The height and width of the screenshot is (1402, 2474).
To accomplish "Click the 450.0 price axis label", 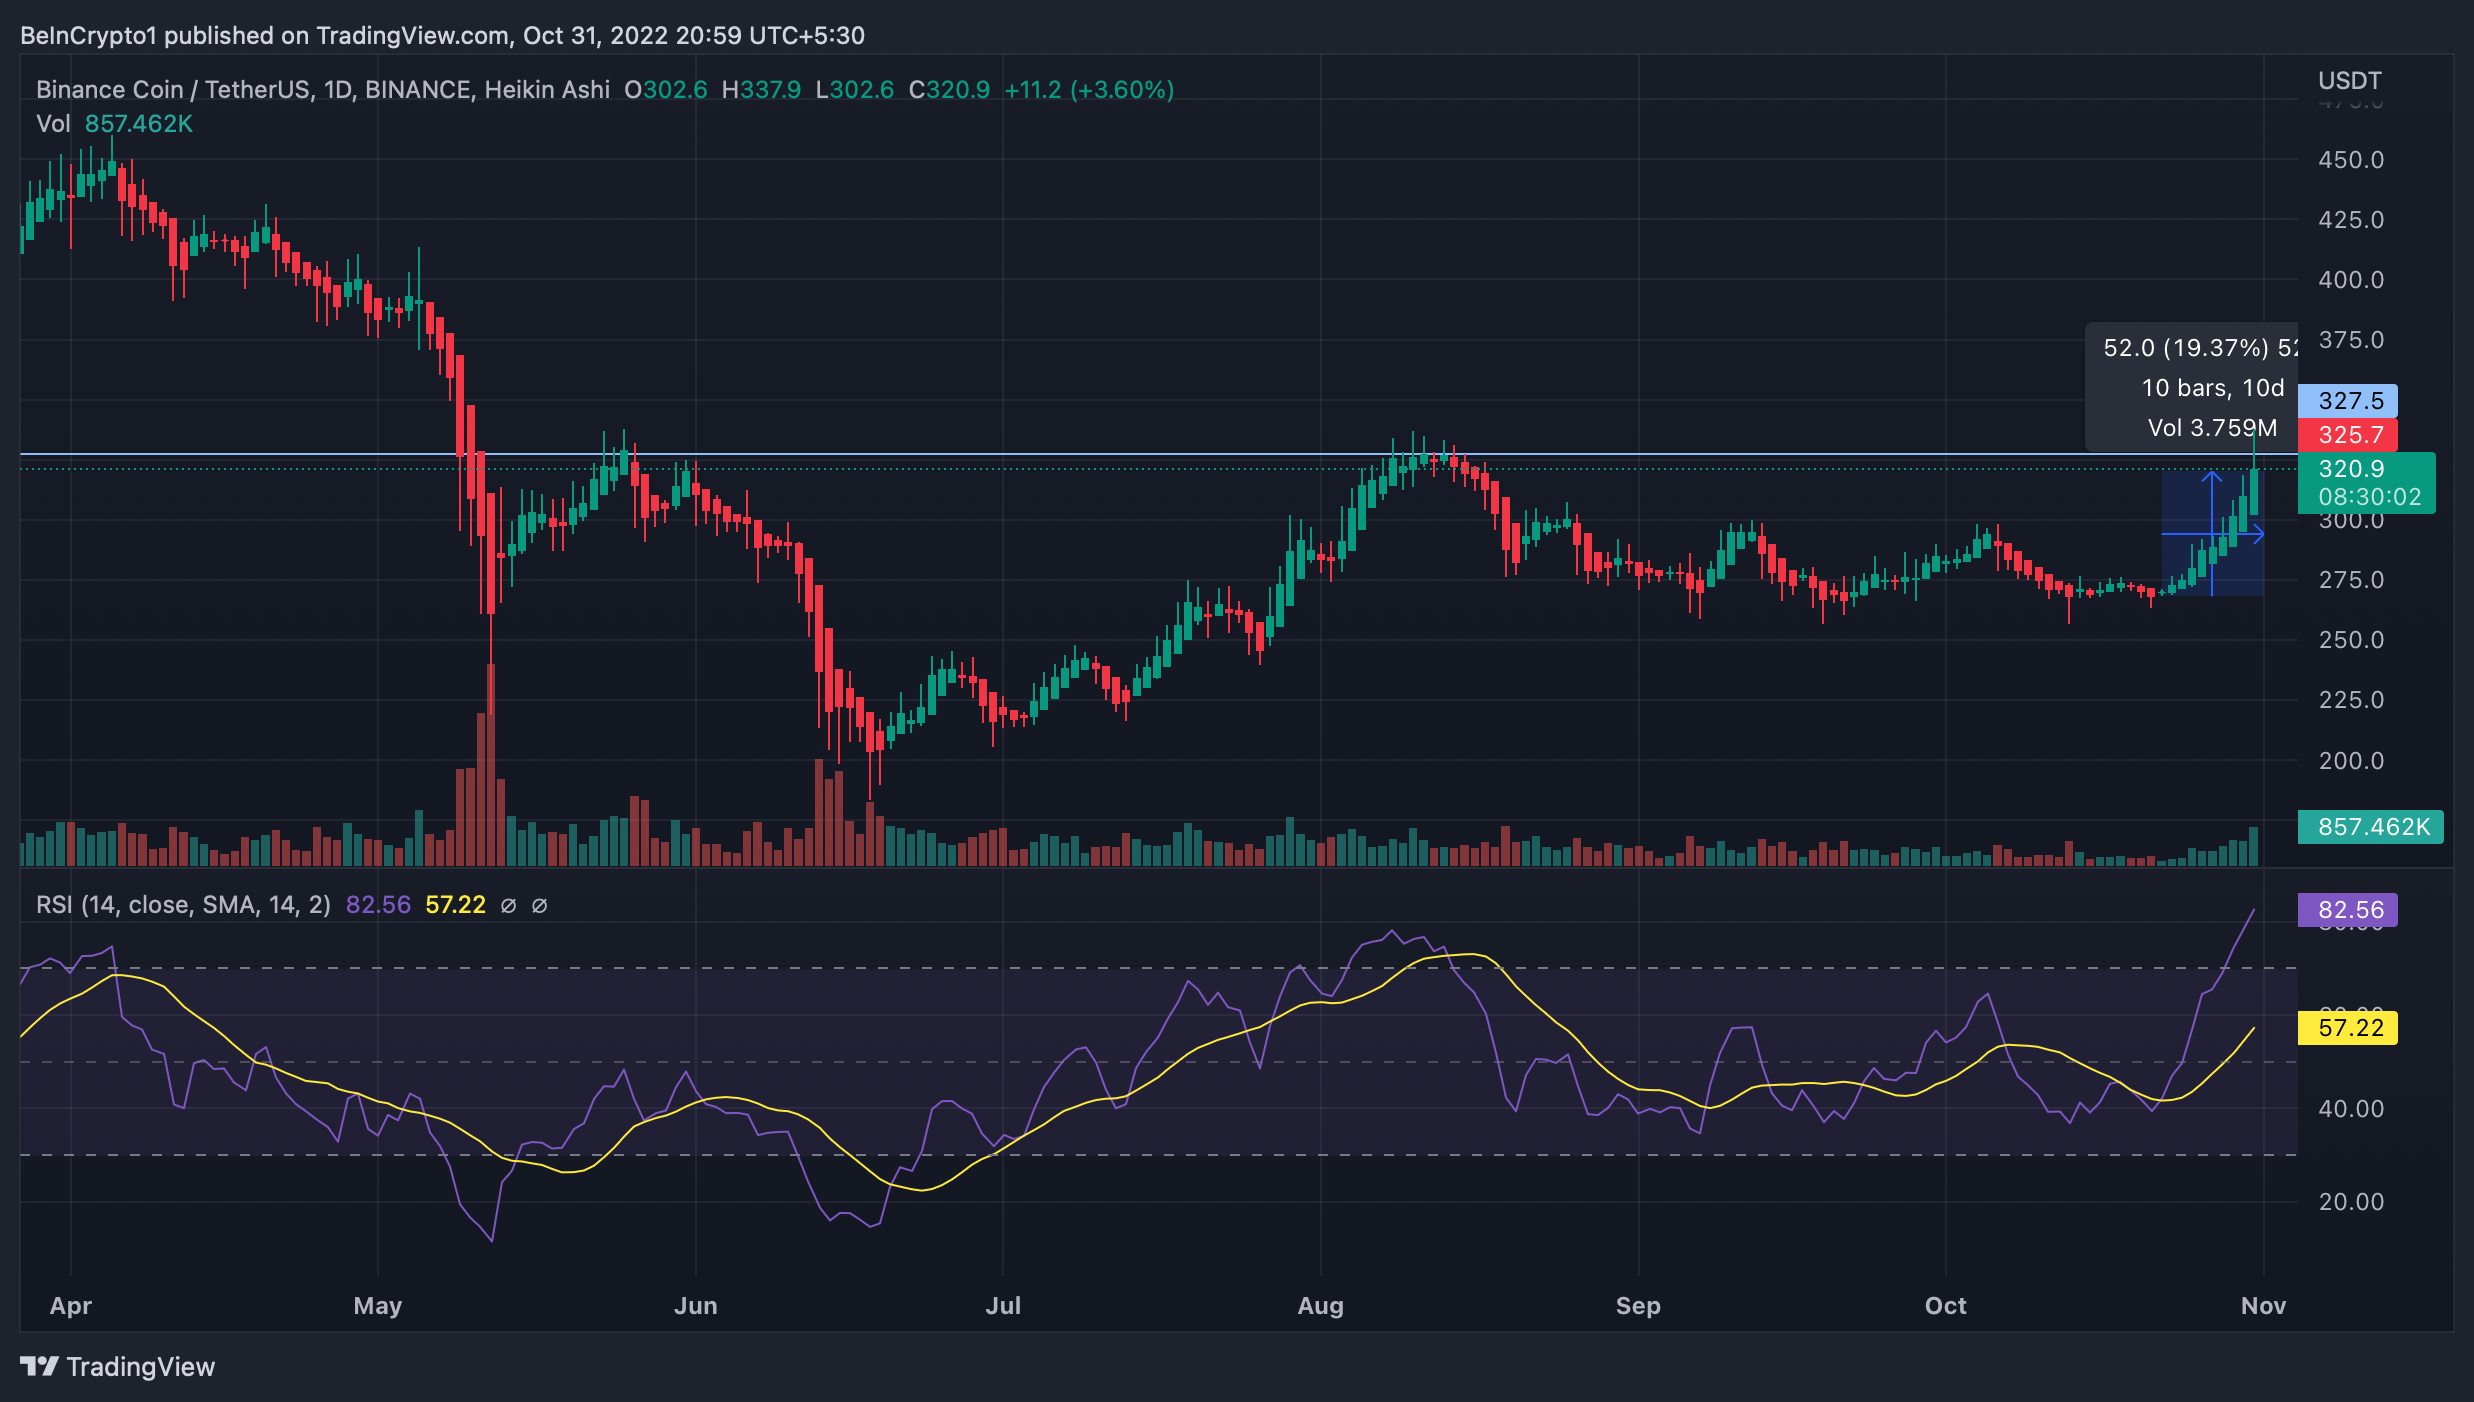I will coord(2350,160).
